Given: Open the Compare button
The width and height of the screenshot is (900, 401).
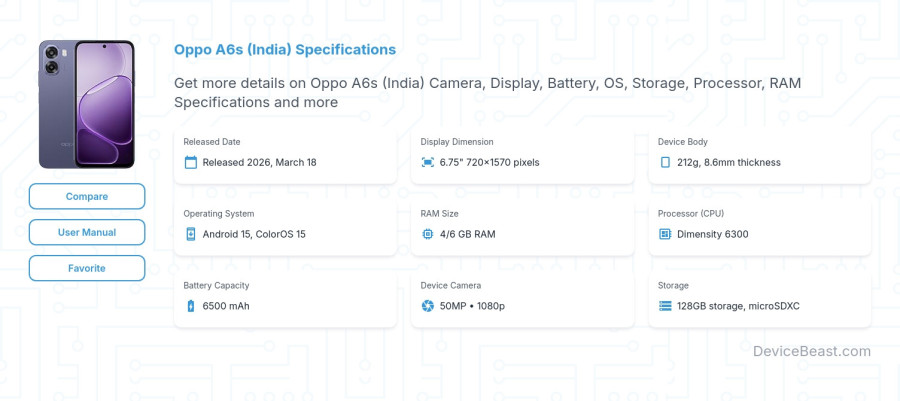Looking at the screenshot, I should click(x=87, y=196).
